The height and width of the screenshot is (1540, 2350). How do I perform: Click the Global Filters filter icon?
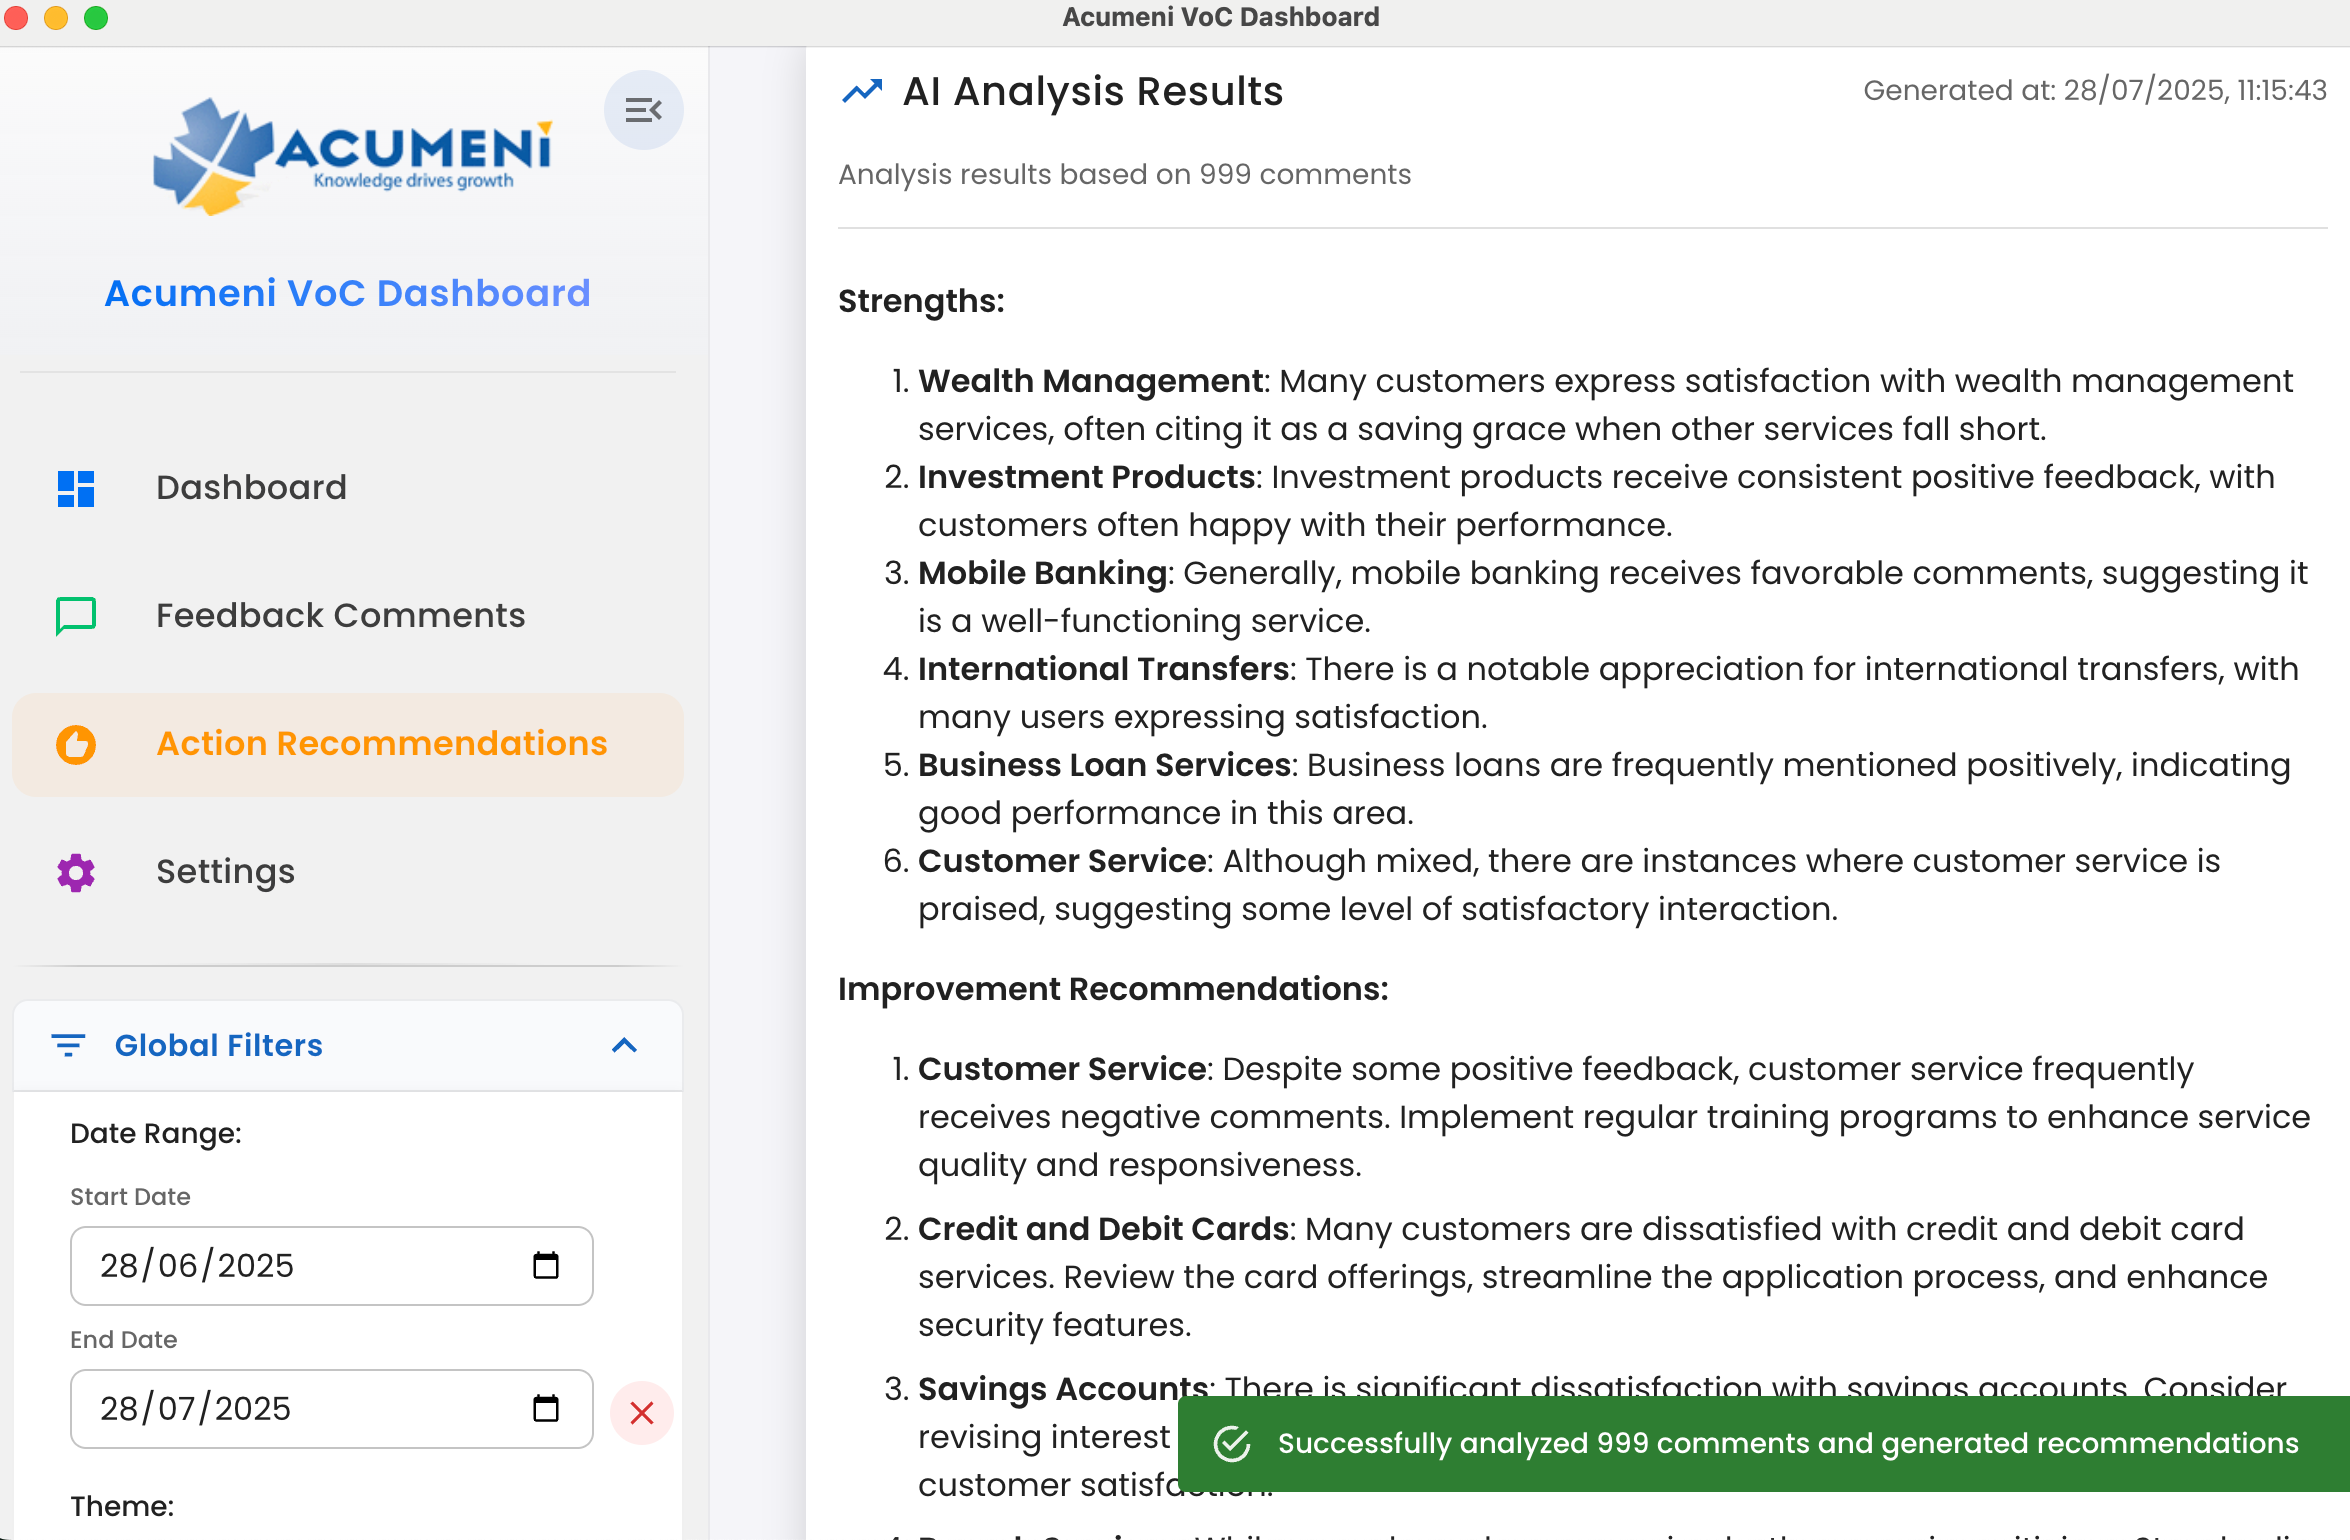[68, 1046]
